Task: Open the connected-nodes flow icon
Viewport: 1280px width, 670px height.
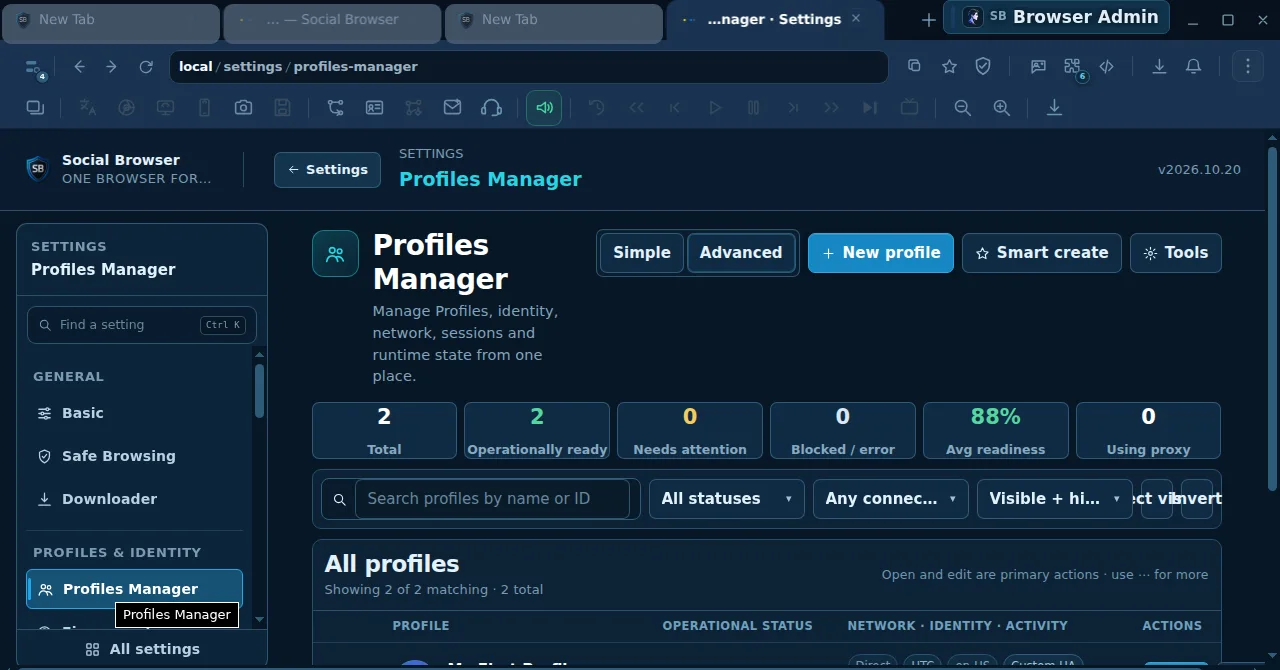Action: [x=335, y=107]
